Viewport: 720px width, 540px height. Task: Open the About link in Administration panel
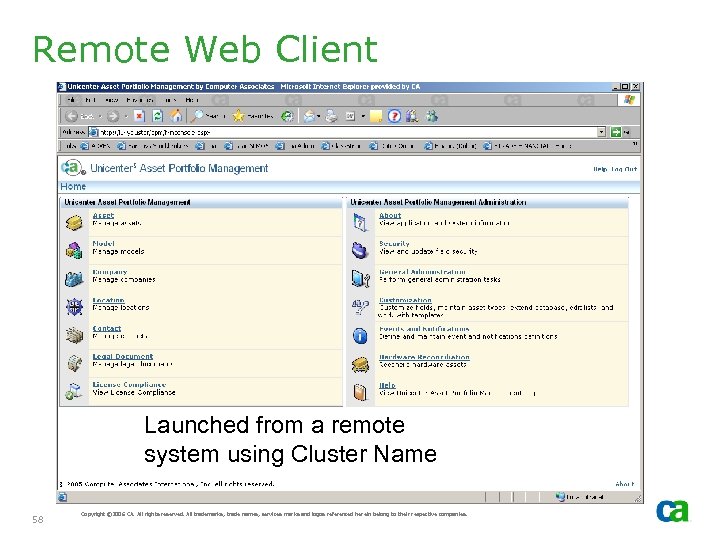[x=390, y=215]
